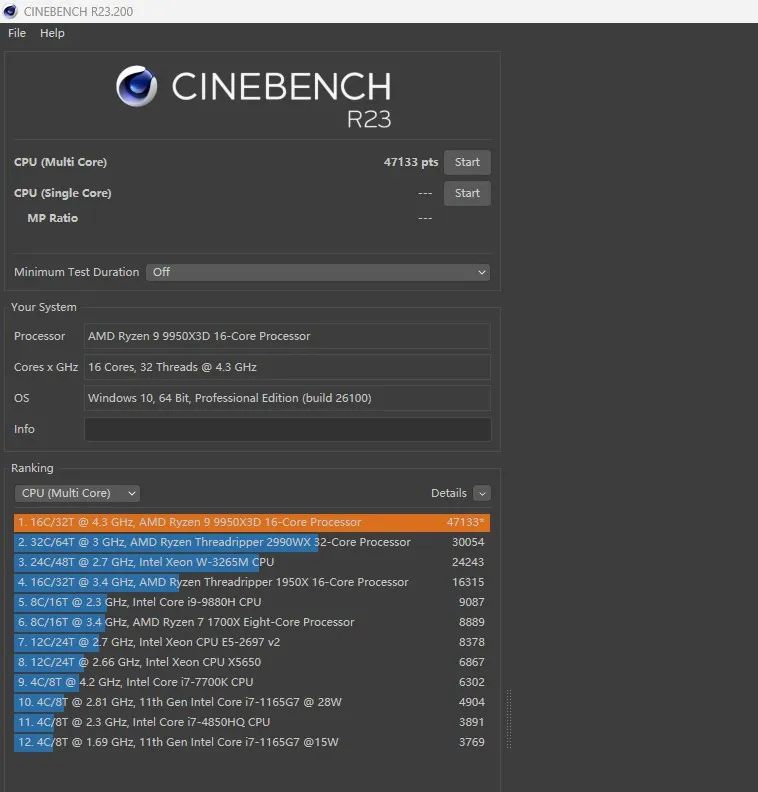The height and width of the screenshot is (792, 758).
Task: Start the CPU Single Core test
Action: coord(467,193)
